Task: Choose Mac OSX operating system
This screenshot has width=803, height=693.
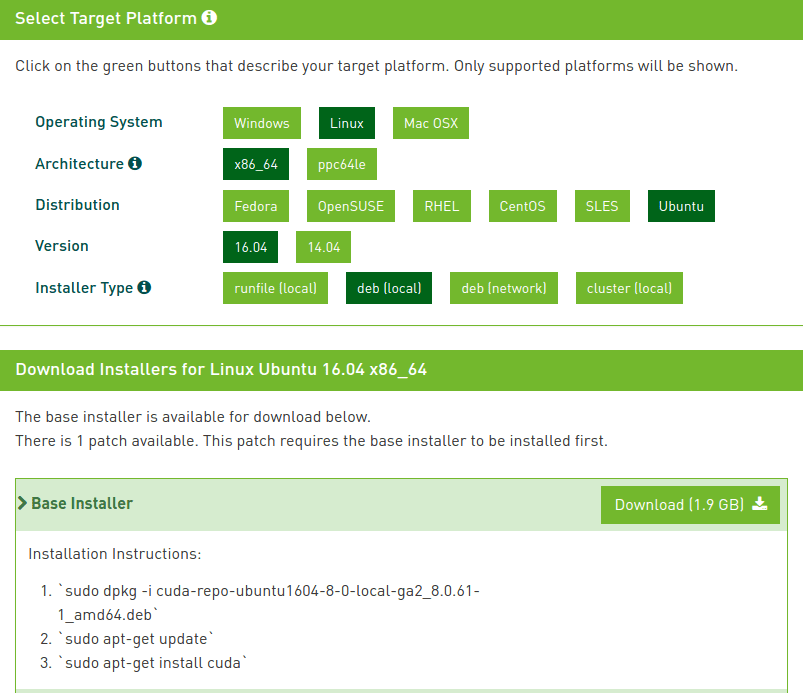Action: coord(431,123)
